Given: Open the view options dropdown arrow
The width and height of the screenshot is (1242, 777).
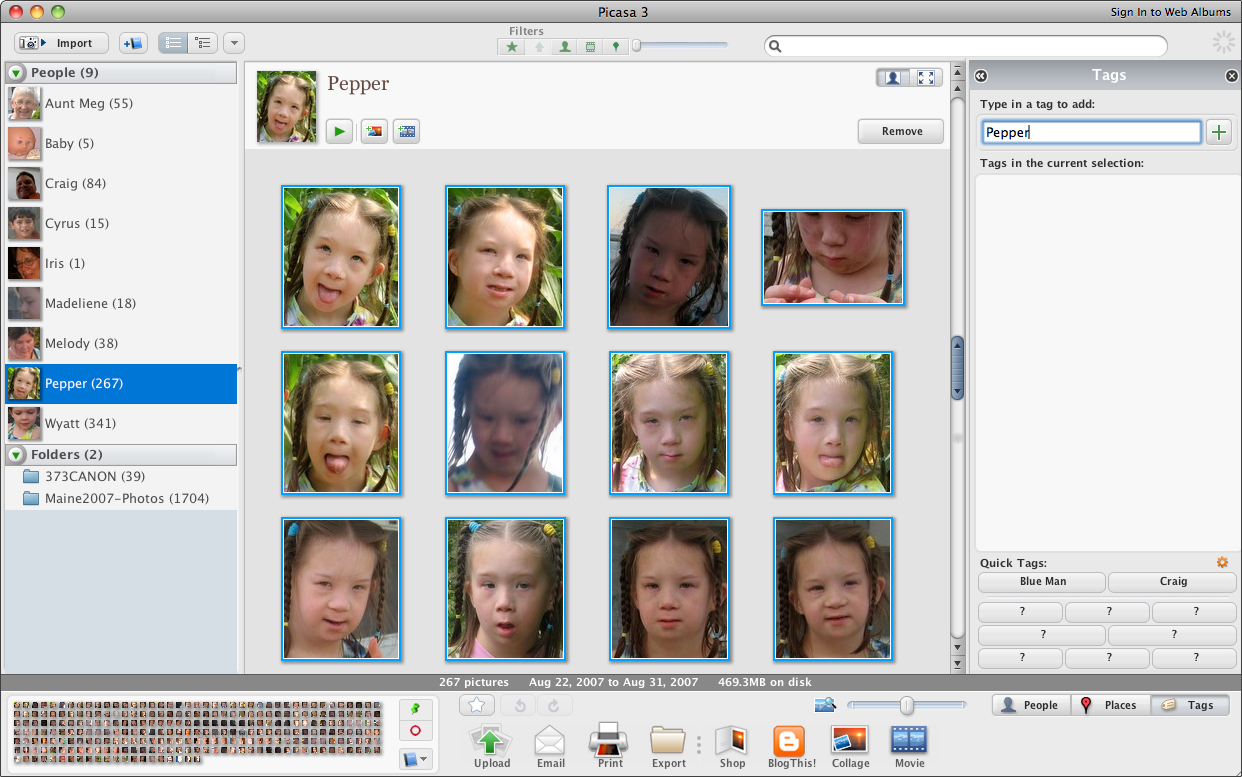Looking at the screenshot, I should (234, 42).
